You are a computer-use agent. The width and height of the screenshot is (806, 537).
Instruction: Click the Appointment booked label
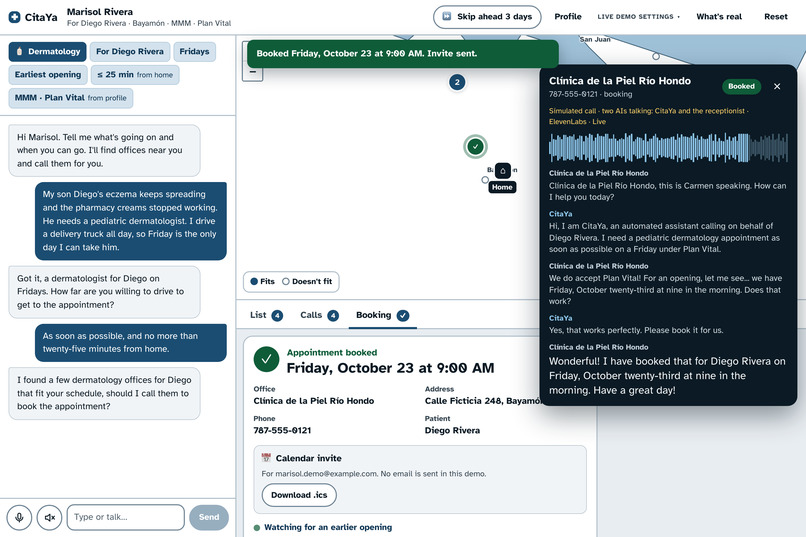(x=332, y=353)
